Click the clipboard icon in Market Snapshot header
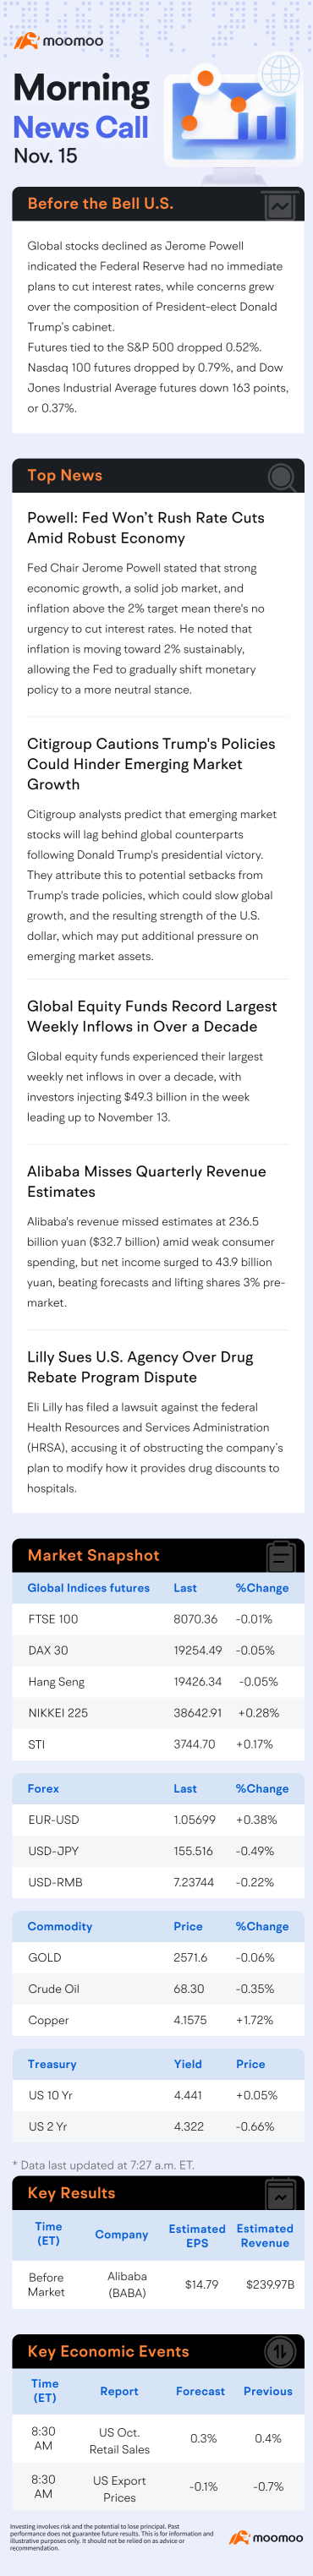 [281, 1556]
